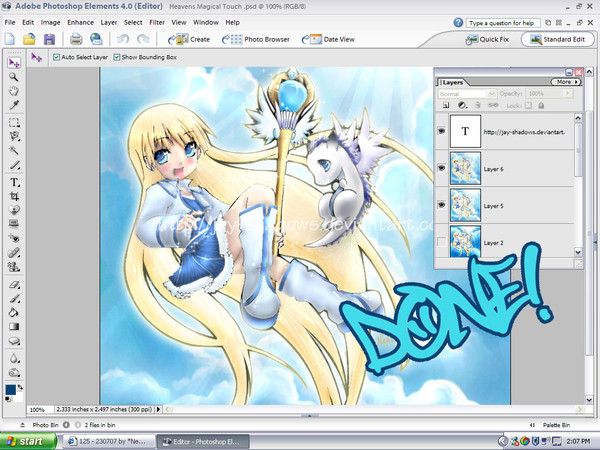Open the Photo Browser
Viewport: 600px width, 450px height.
pos(256,39)
